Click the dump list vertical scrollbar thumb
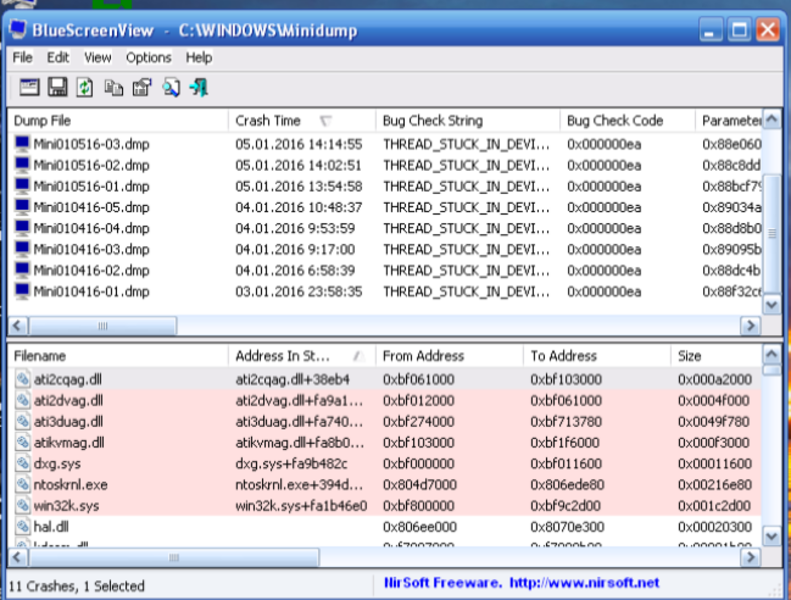 pos(771,233)
